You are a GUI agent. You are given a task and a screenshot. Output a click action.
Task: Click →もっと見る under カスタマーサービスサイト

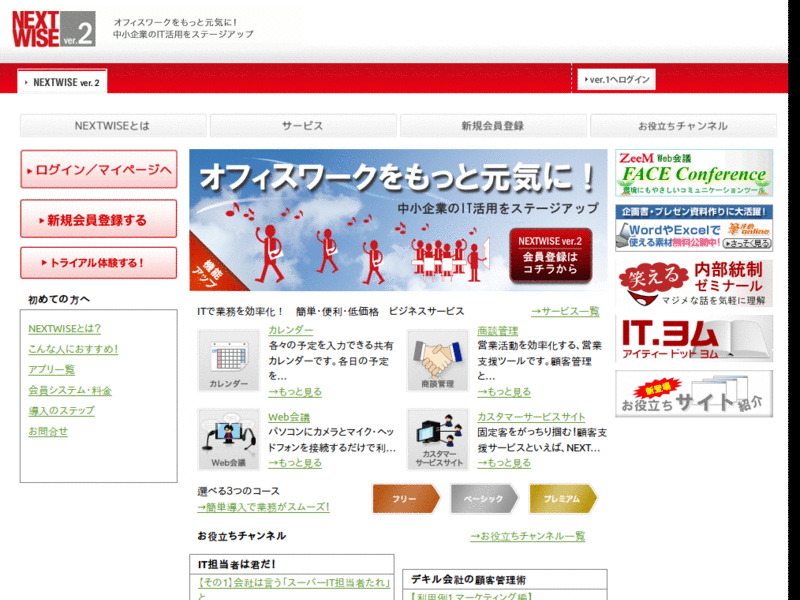coord(504,463)
